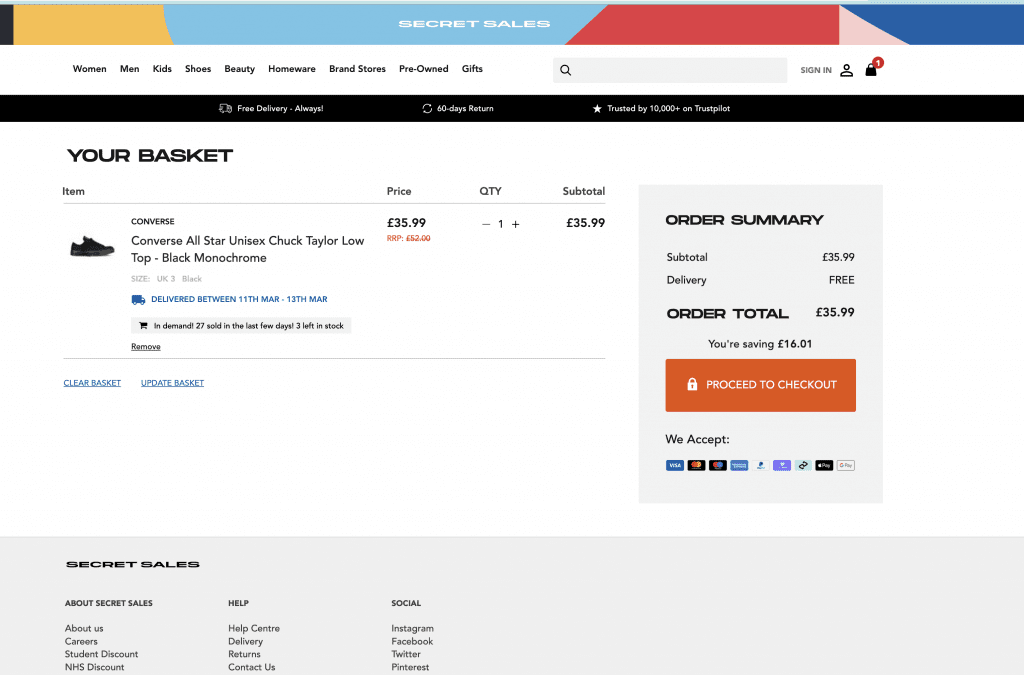Click the Update Basket link
1024x675 pixels.
click(172, 383)
